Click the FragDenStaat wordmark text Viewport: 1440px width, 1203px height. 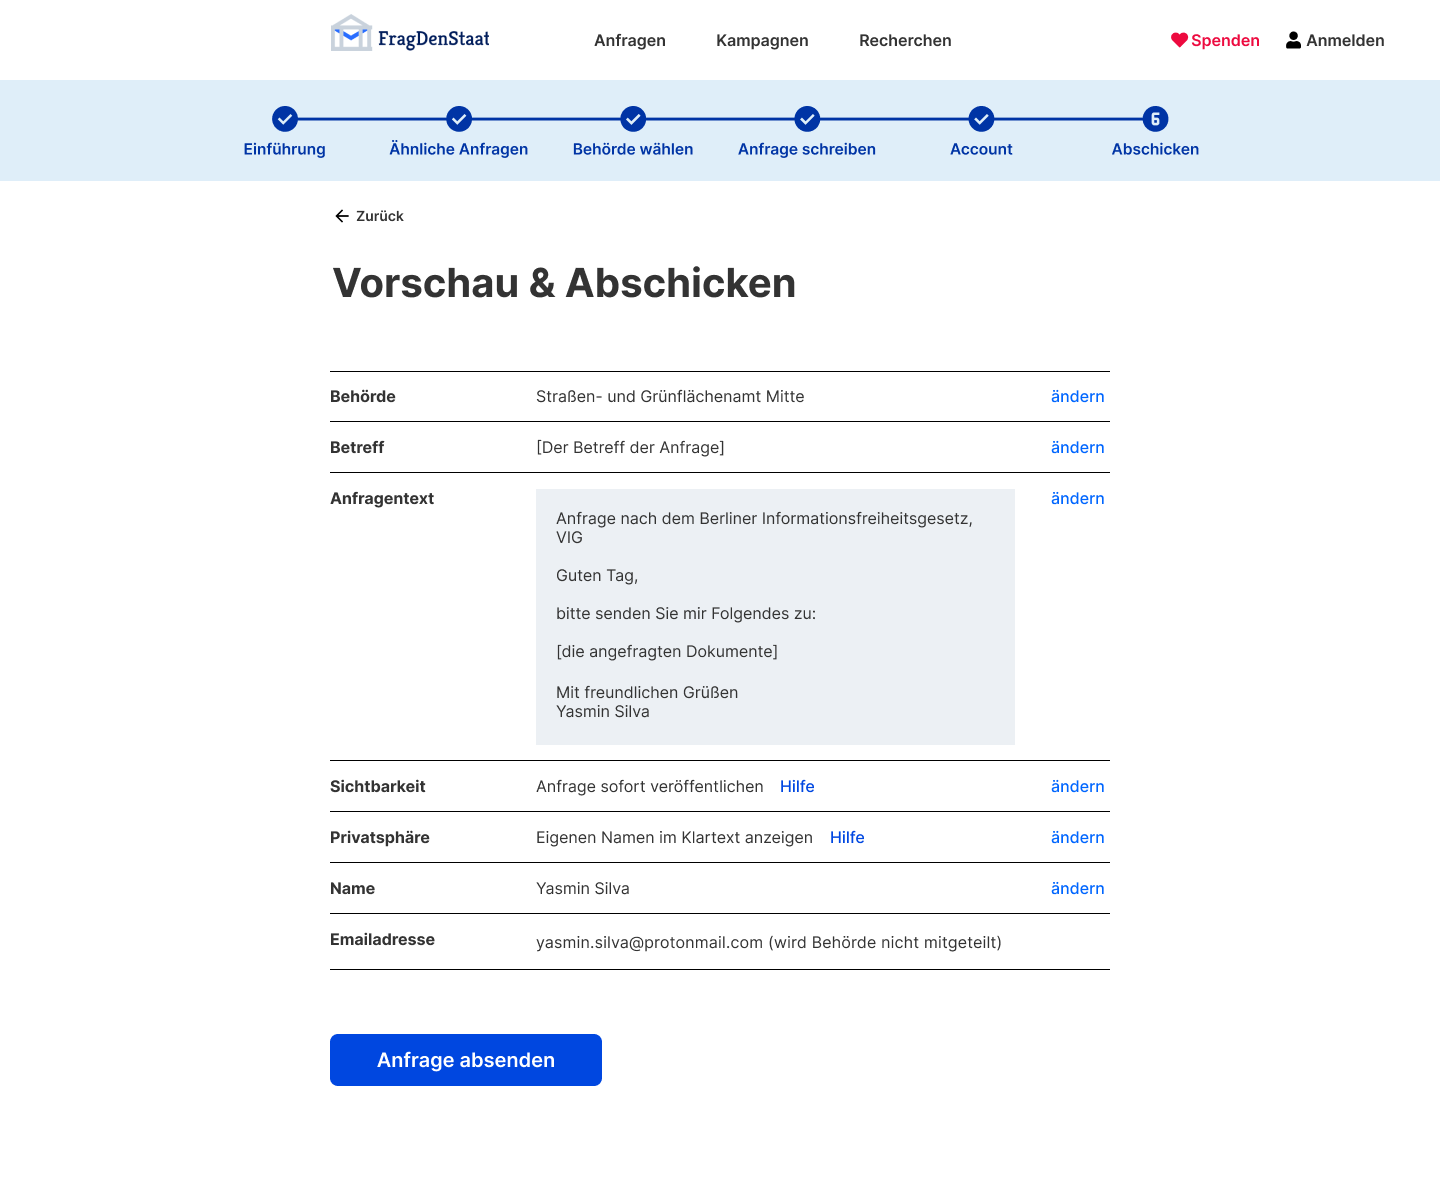[434, 39]
